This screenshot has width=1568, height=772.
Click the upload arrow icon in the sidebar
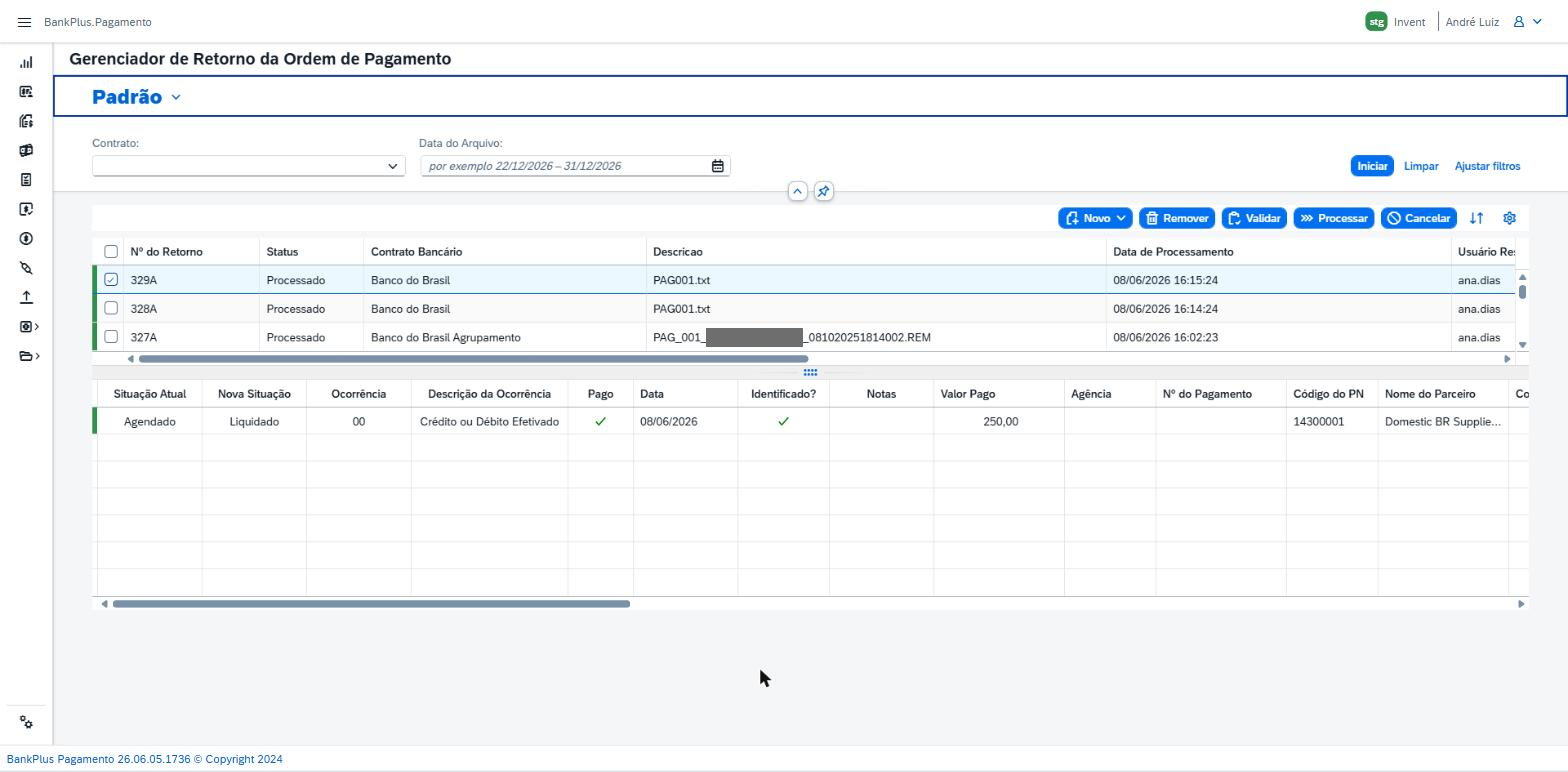tap(26, 297)
